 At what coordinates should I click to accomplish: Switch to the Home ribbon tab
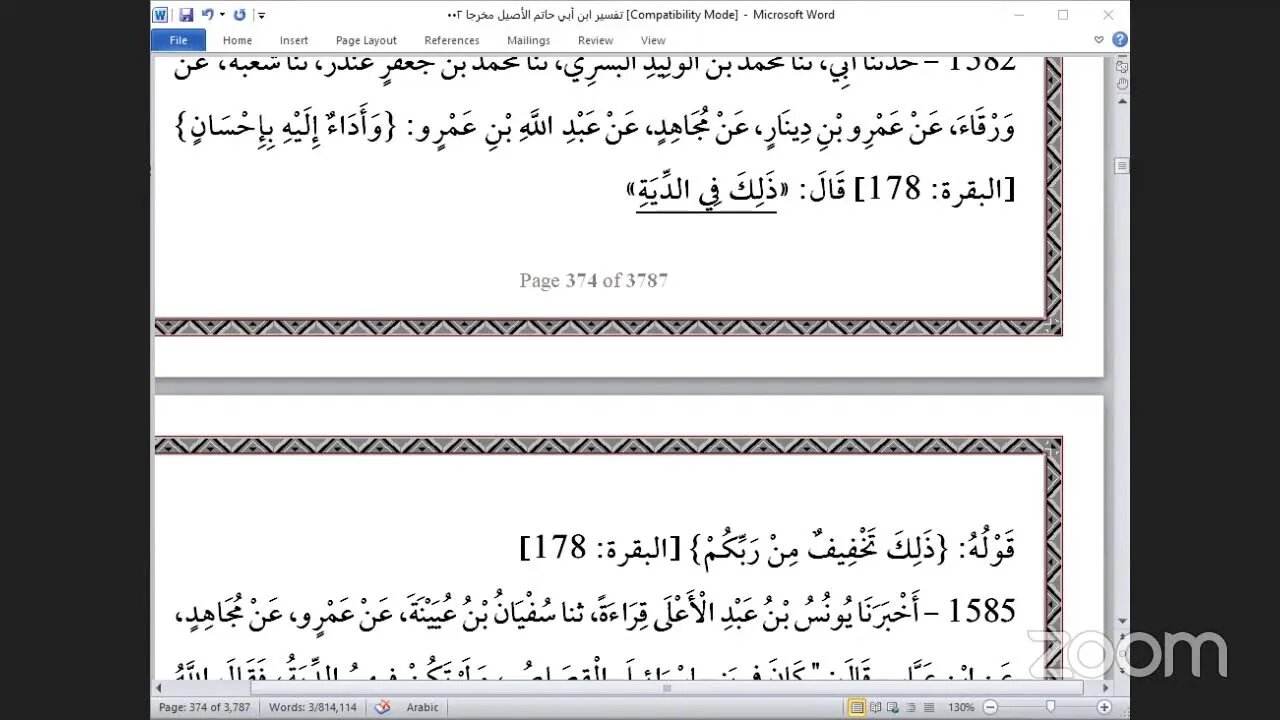pyautogui.click(x=237, y=40)
